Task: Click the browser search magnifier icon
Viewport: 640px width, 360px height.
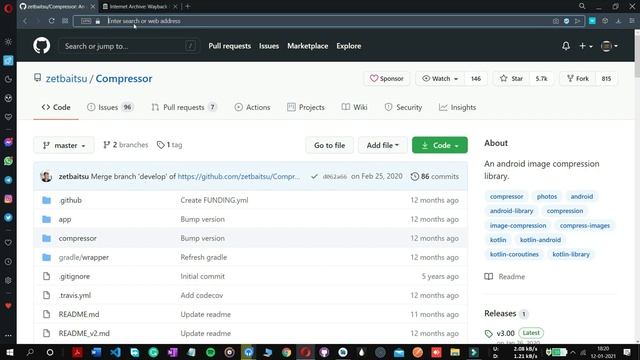Action: [x=582, y=6]
